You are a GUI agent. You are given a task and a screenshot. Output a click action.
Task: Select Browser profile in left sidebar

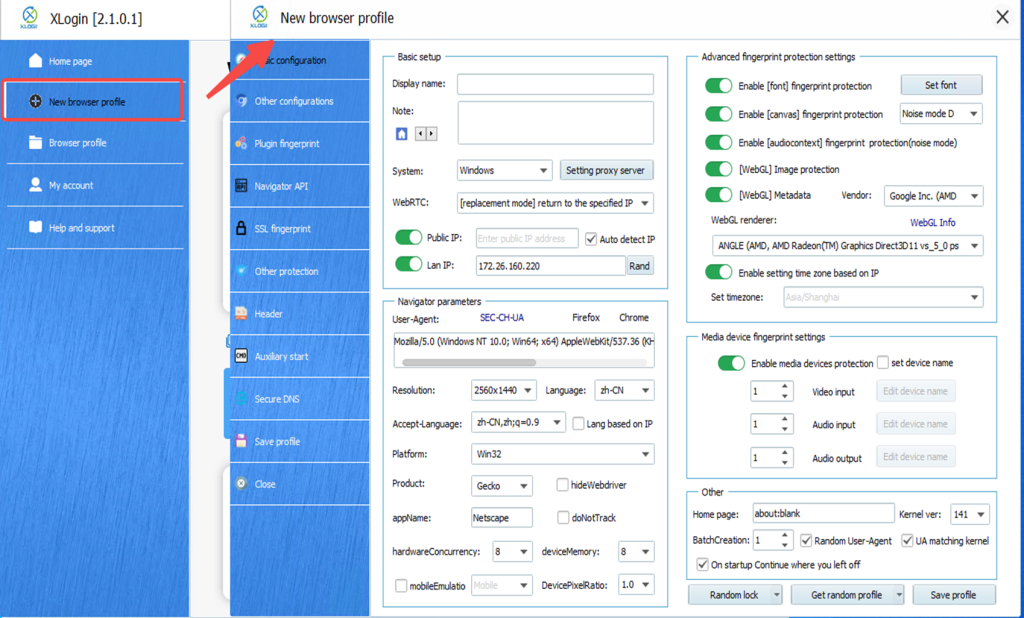pos(77,143)
